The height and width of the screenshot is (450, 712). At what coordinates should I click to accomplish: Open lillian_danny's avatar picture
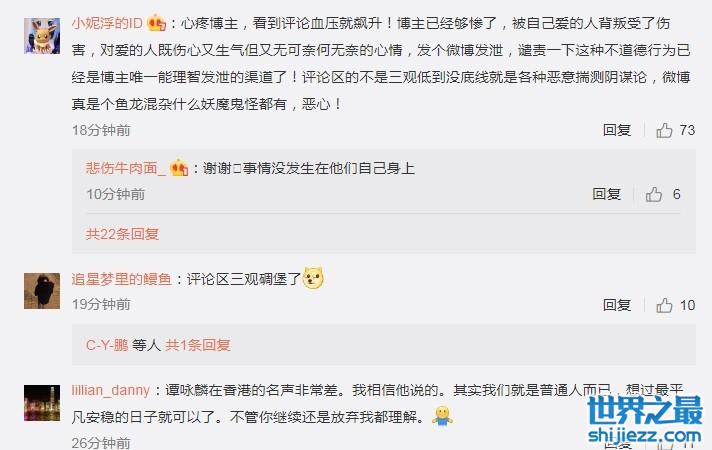(x=42, y=403)
